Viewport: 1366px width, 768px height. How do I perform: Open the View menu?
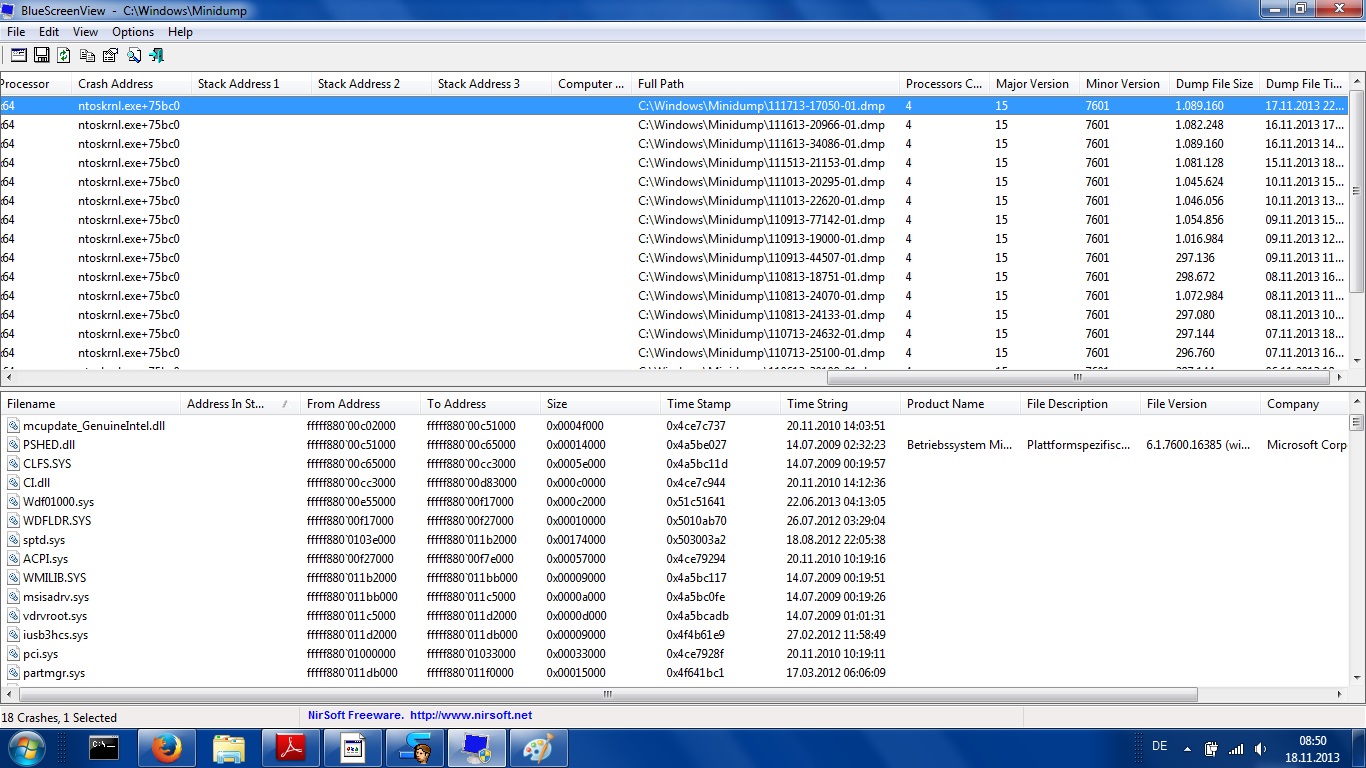pos(85,32)
